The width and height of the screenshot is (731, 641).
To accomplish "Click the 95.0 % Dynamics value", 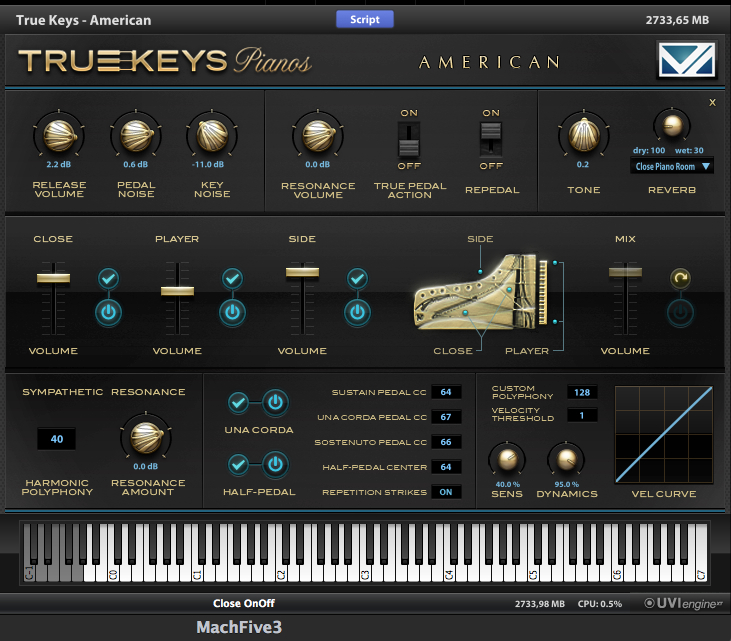I will point(566,484).
